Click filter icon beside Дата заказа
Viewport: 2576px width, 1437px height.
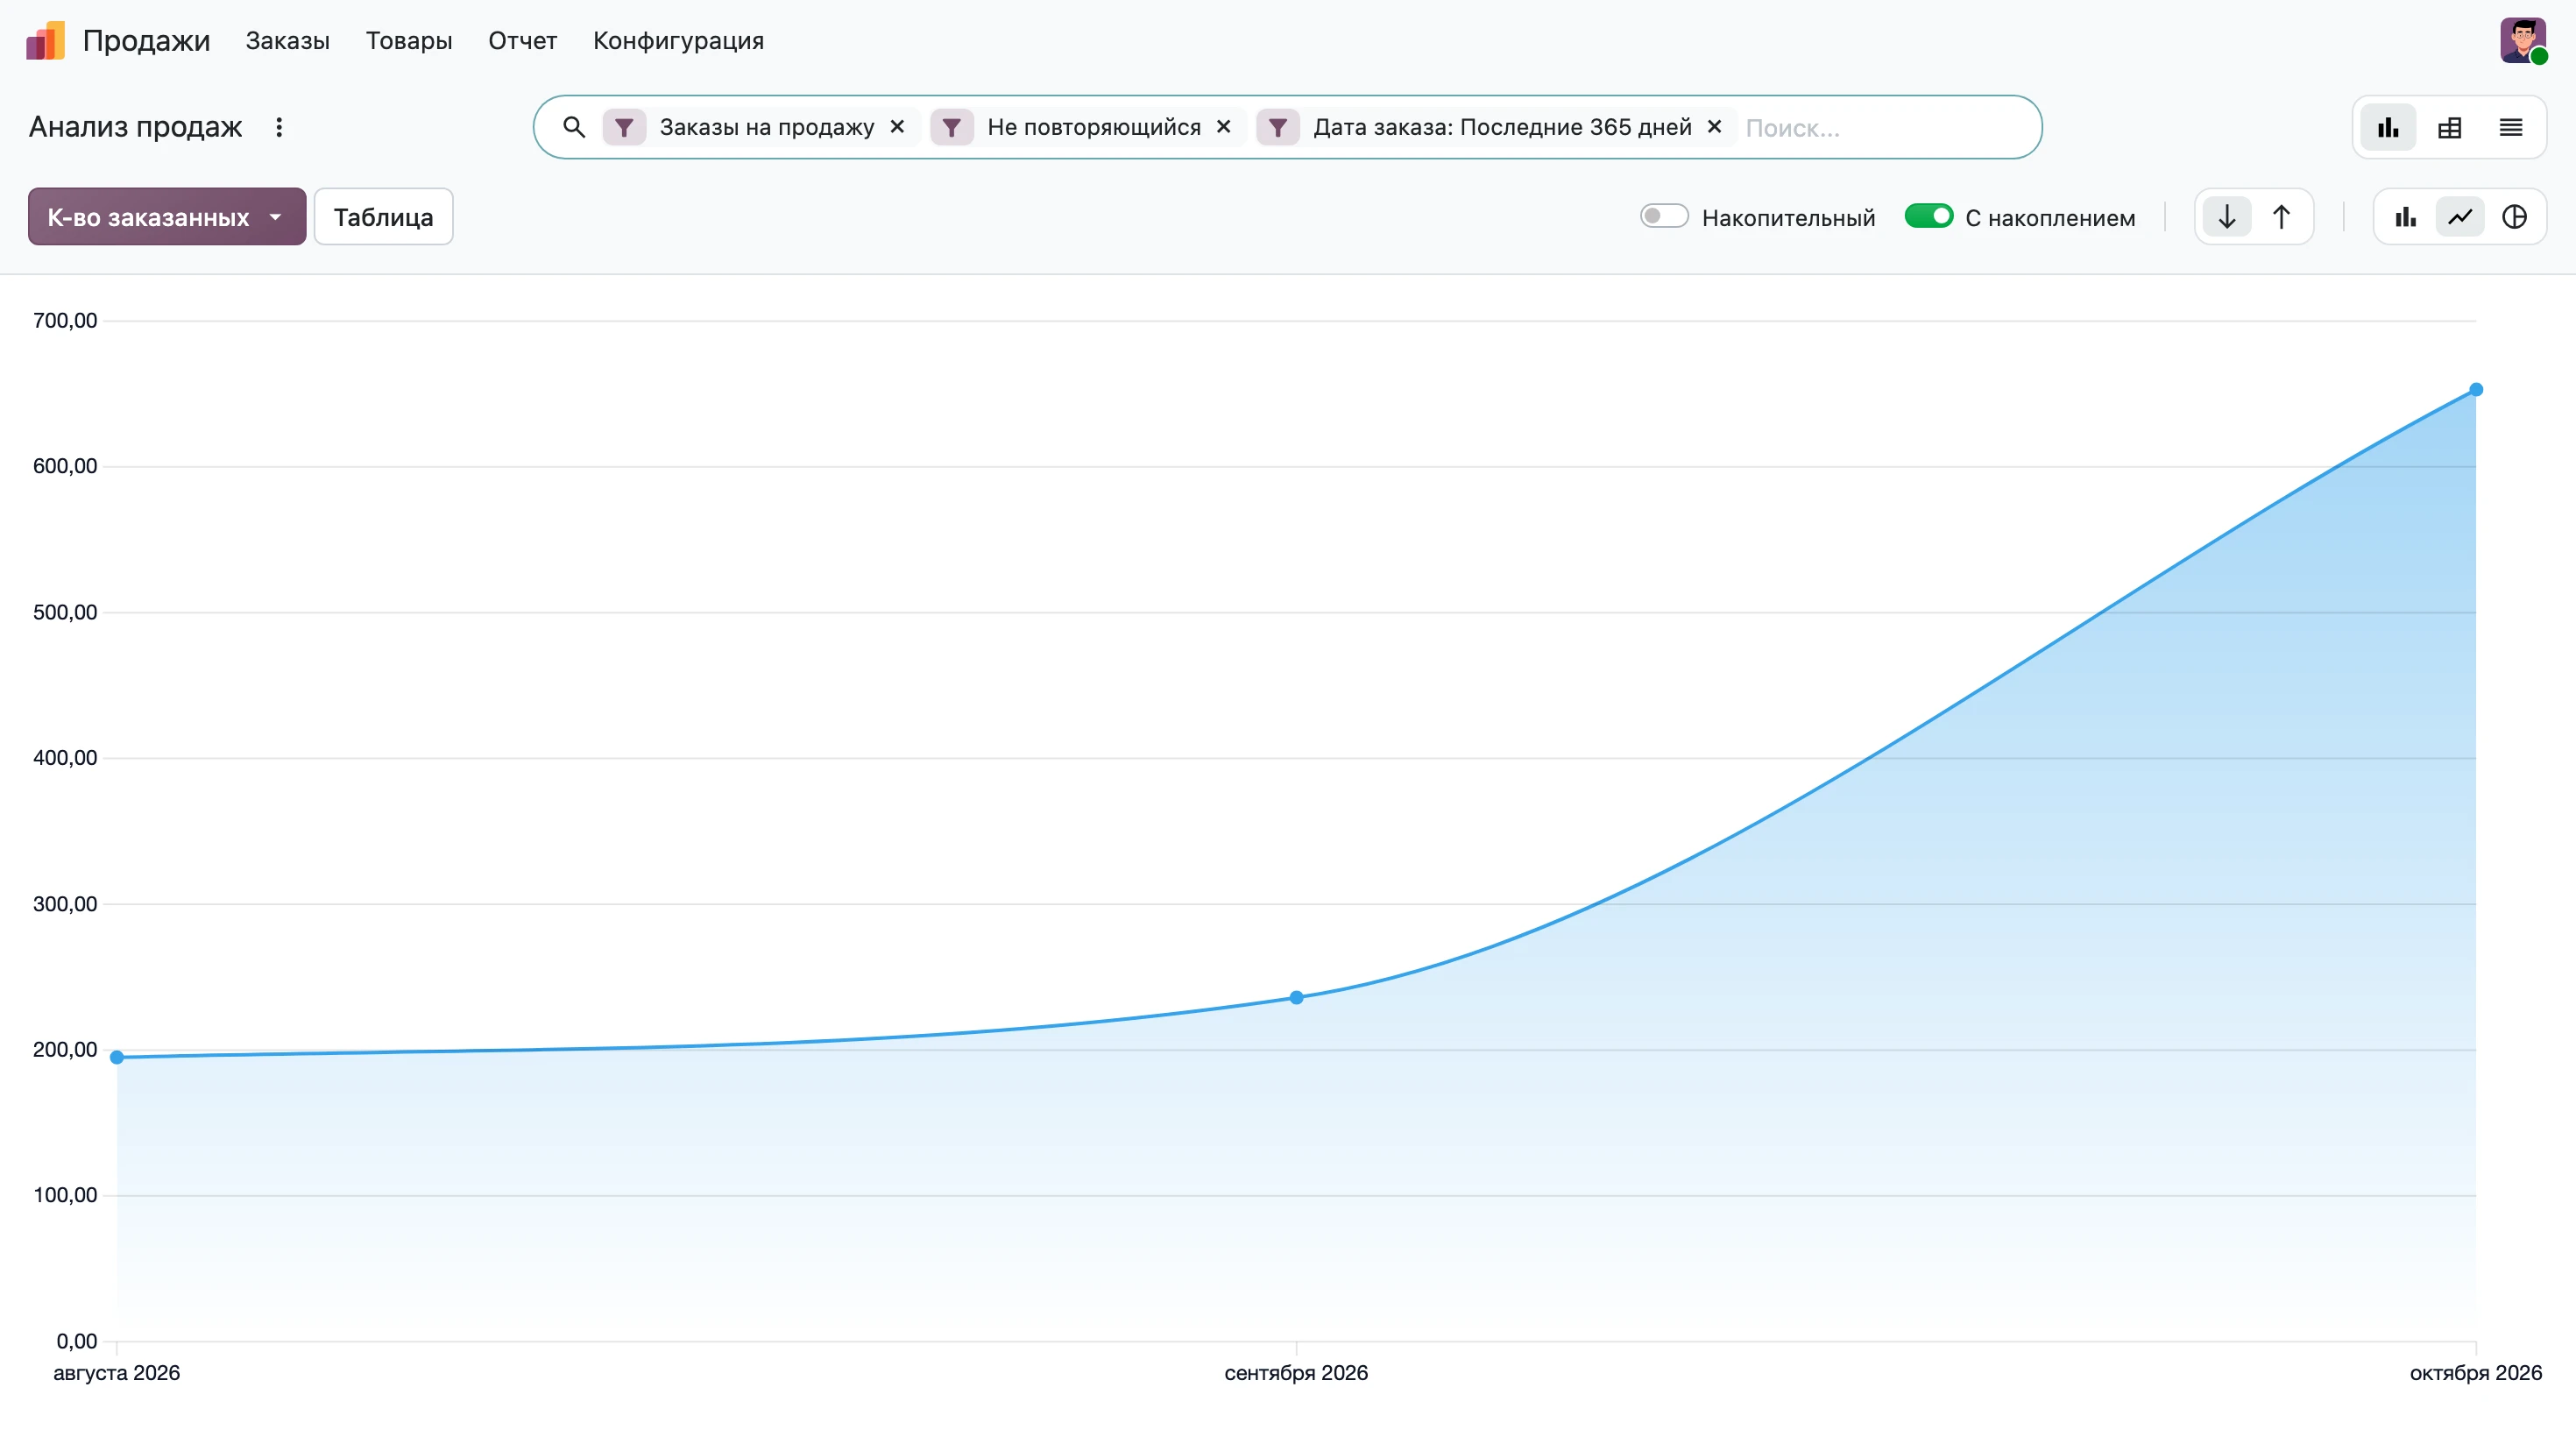(1278, 127)
